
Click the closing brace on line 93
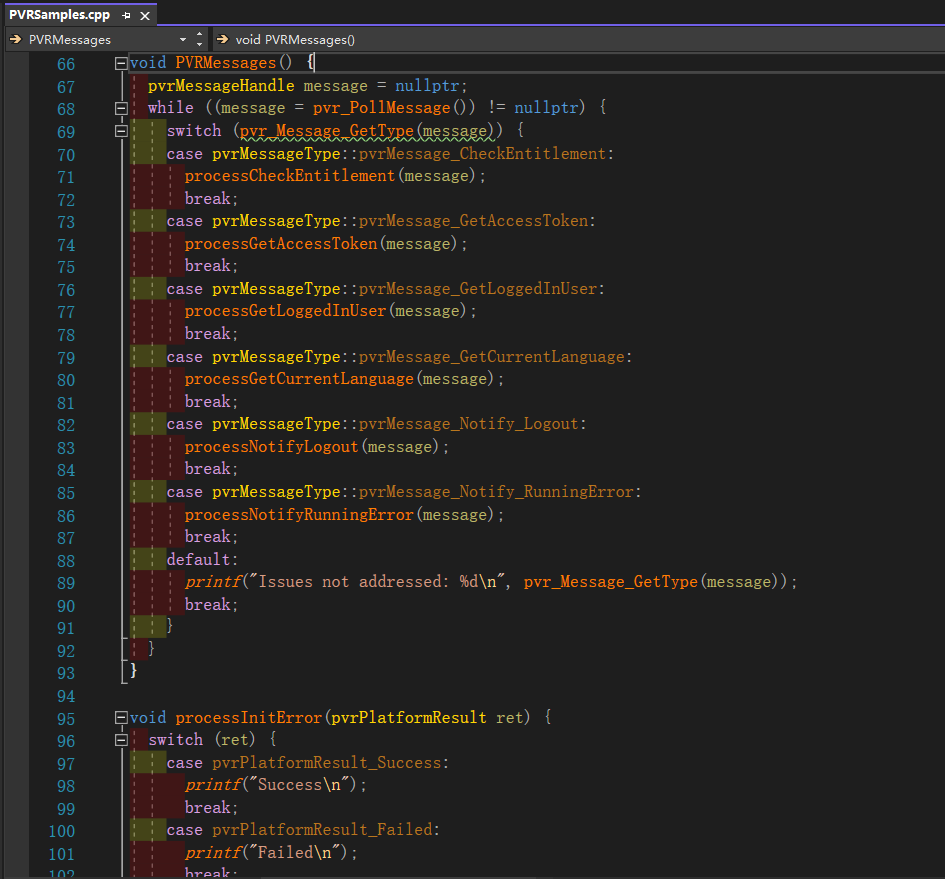click(x=133, y=670)
